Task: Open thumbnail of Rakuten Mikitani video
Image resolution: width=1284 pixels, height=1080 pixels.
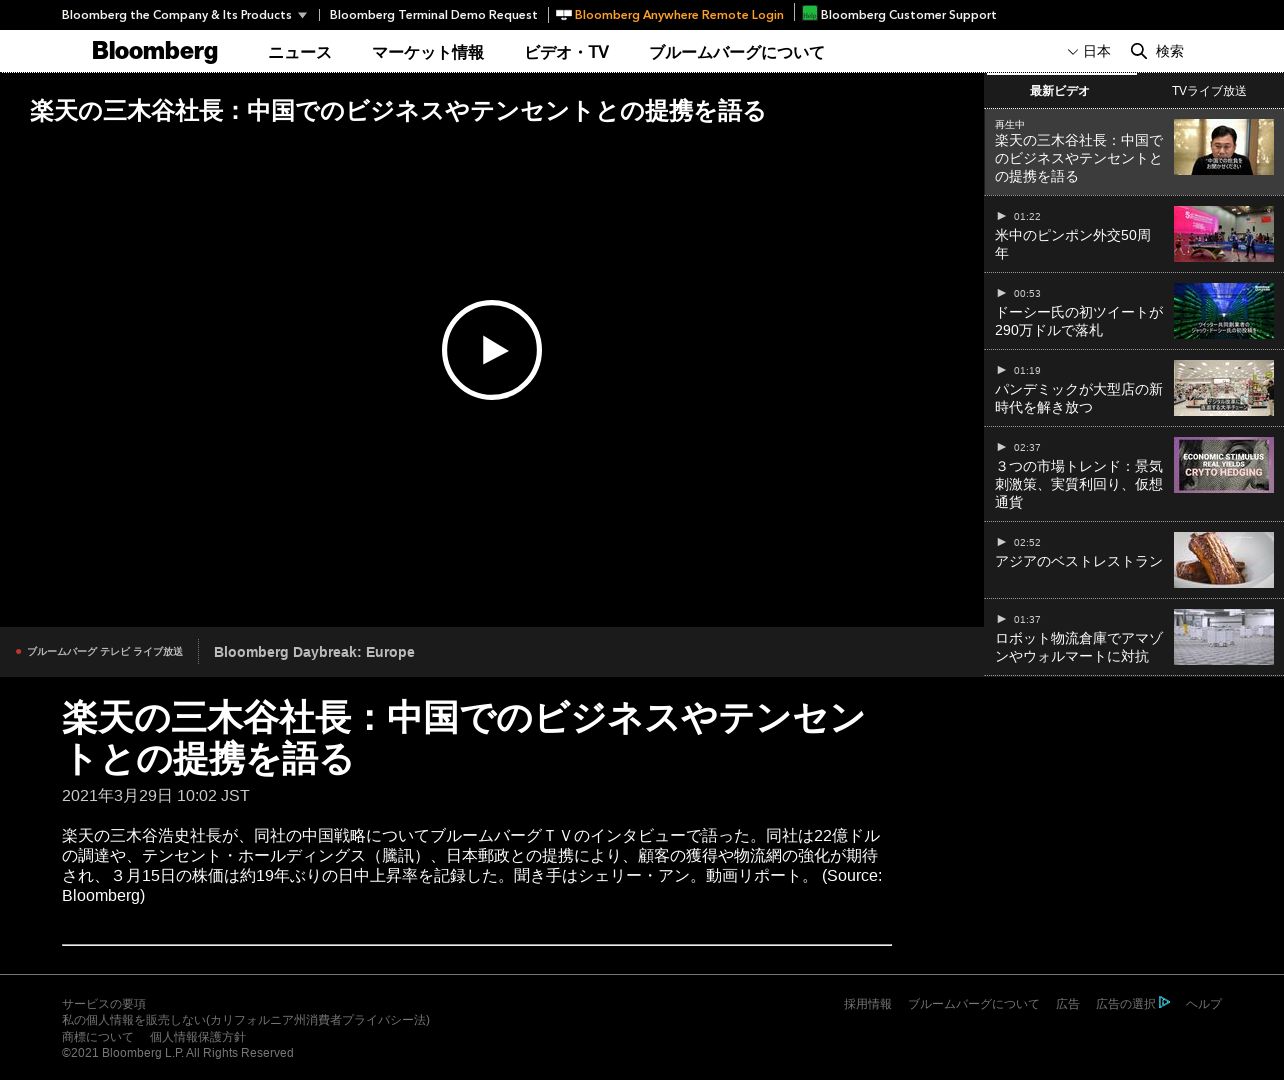Action: [x=1224, y=147]
